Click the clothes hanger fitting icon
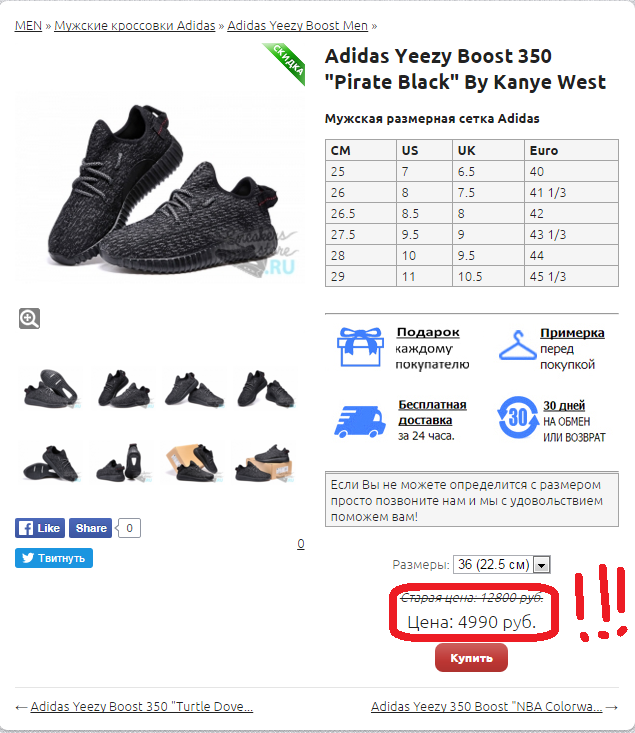The image size is (635, 733). click(517, 345)
